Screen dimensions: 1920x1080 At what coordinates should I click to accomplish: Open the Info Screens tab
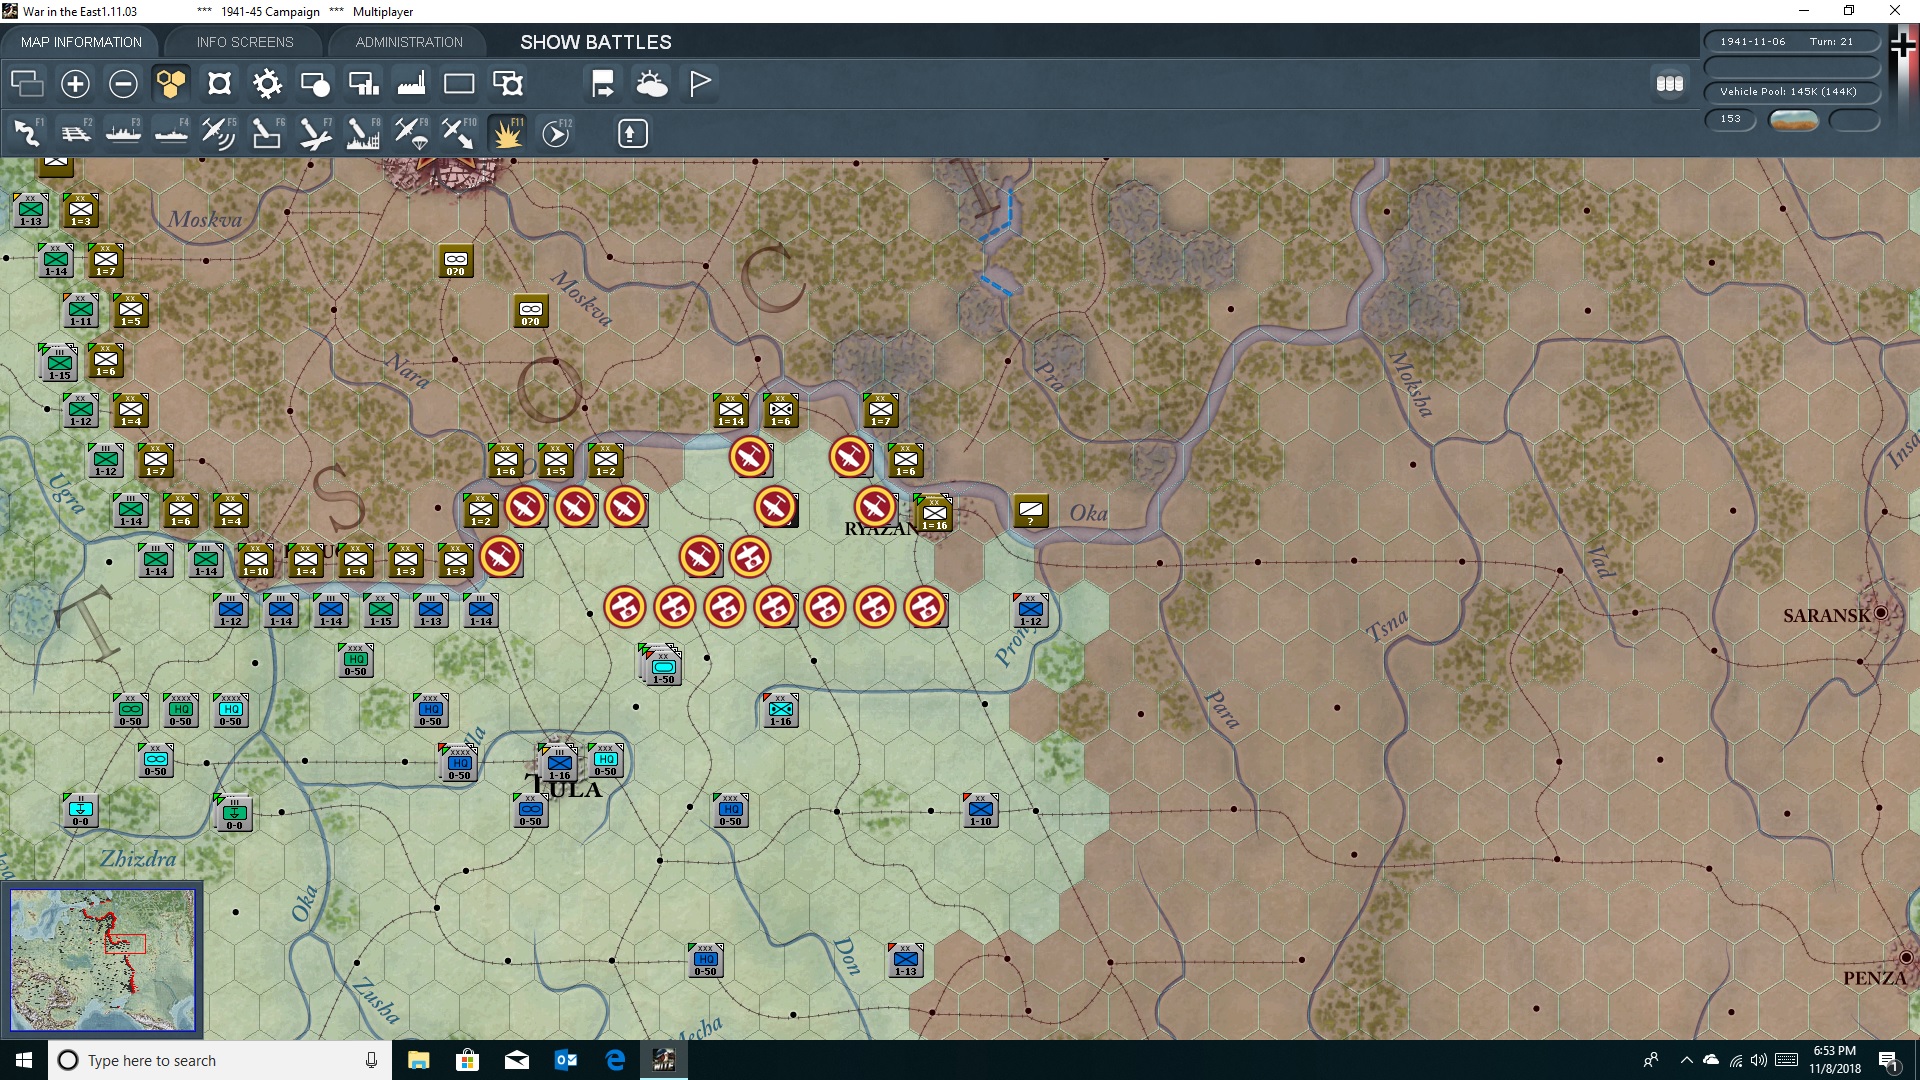(245, 42)
